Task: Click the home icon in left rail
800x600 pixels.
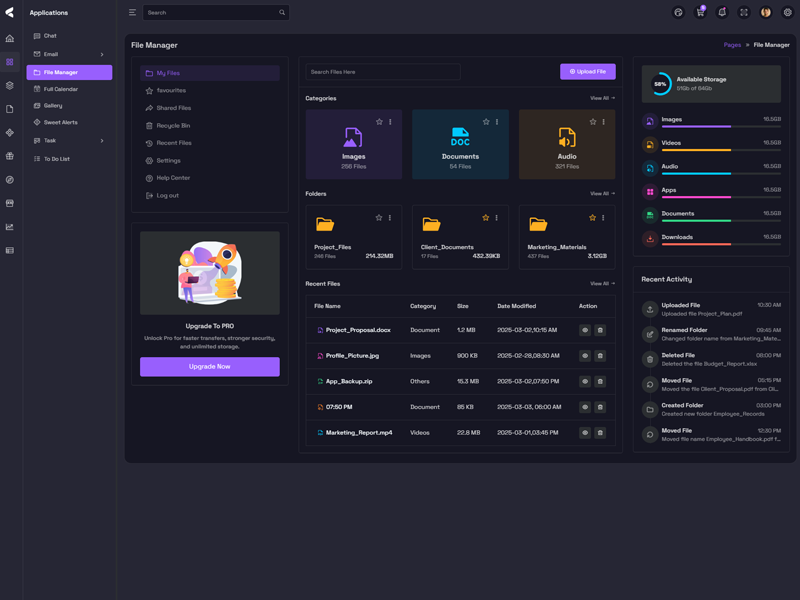Action: pyautogui.click(x=10, y=39)
